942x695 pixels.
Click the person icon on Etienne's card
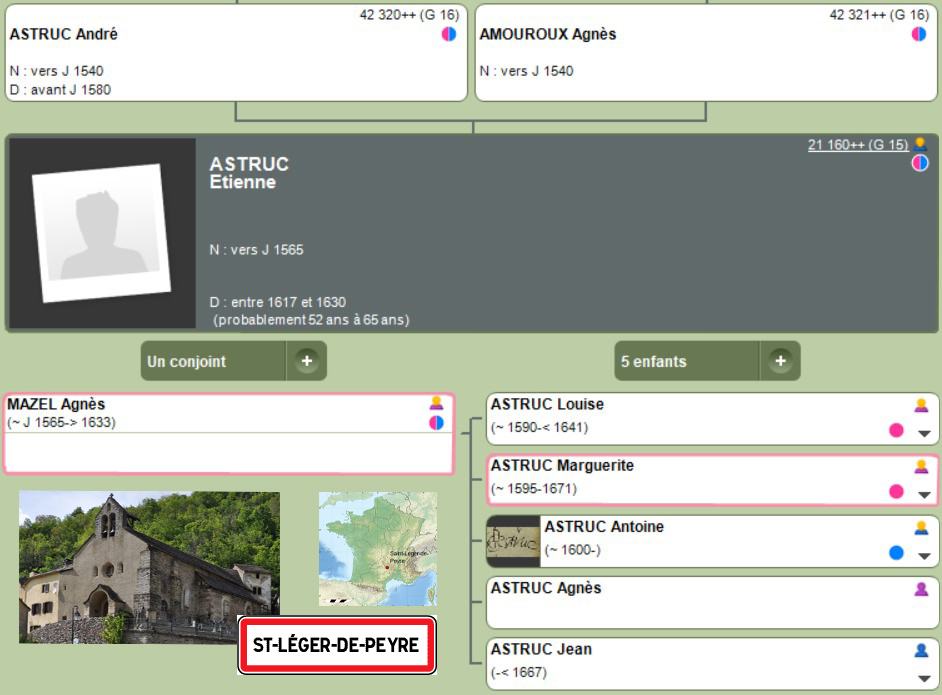tap(920, 144)
